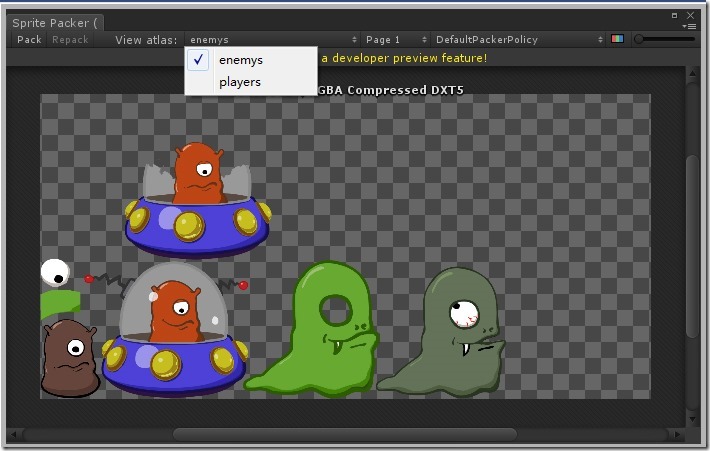Image resolution: width=710 pixels, height=451 pixels.
Task: Choose players from the atlas list
Action: pos(251,82)
